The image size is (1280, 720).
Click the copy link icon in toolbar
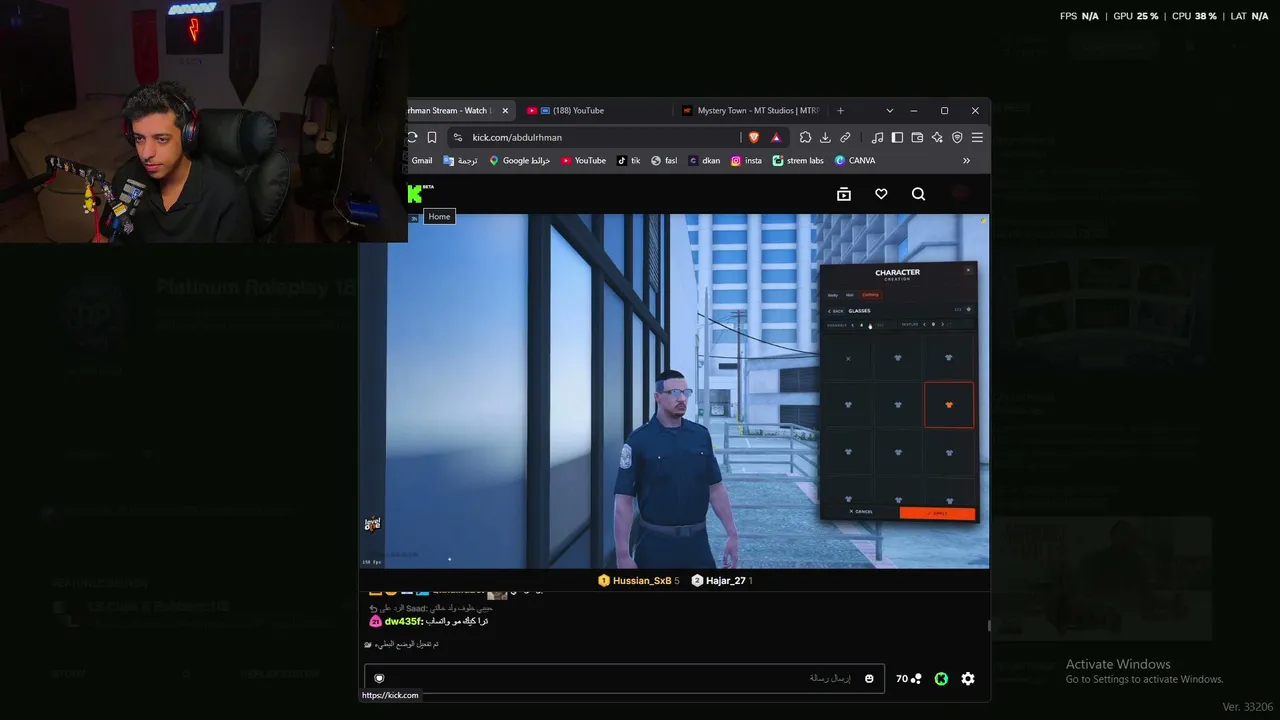tap(845, 137)
